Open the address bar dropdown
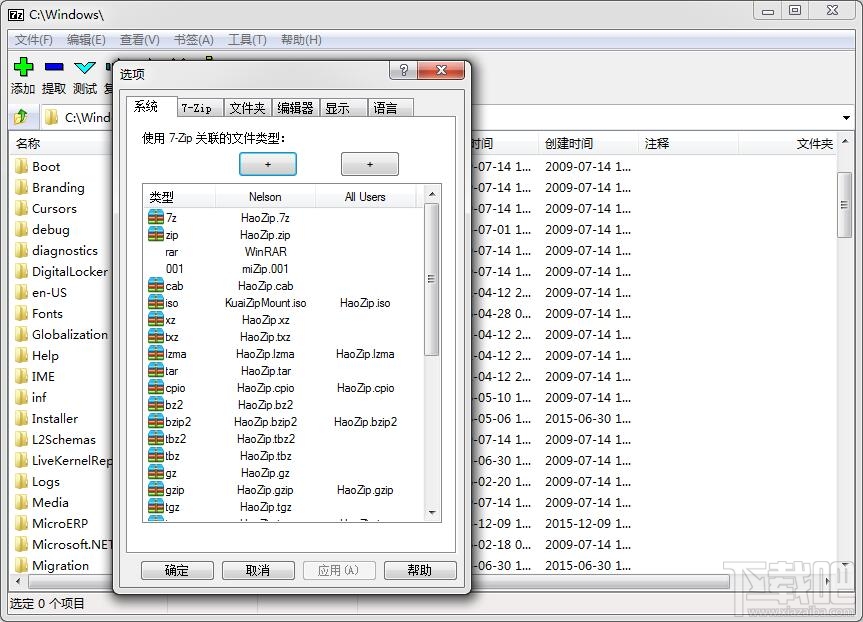863x622 pixels. coord(847,116)
